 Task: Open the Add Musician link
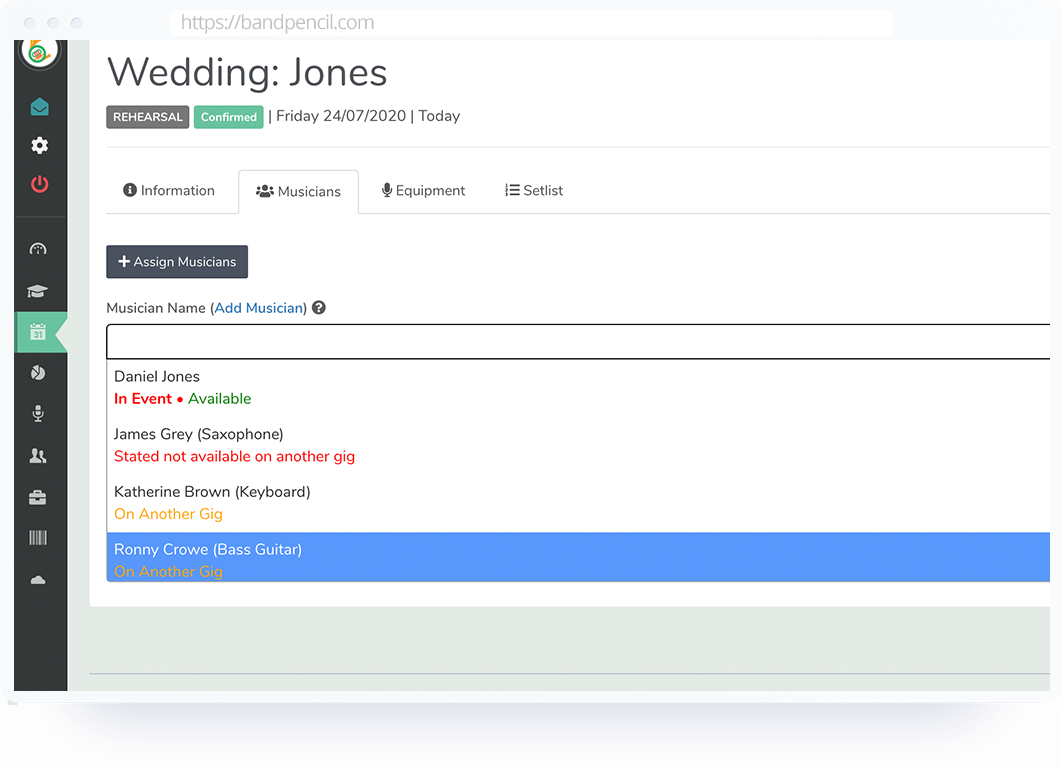(x=258, y=307)
